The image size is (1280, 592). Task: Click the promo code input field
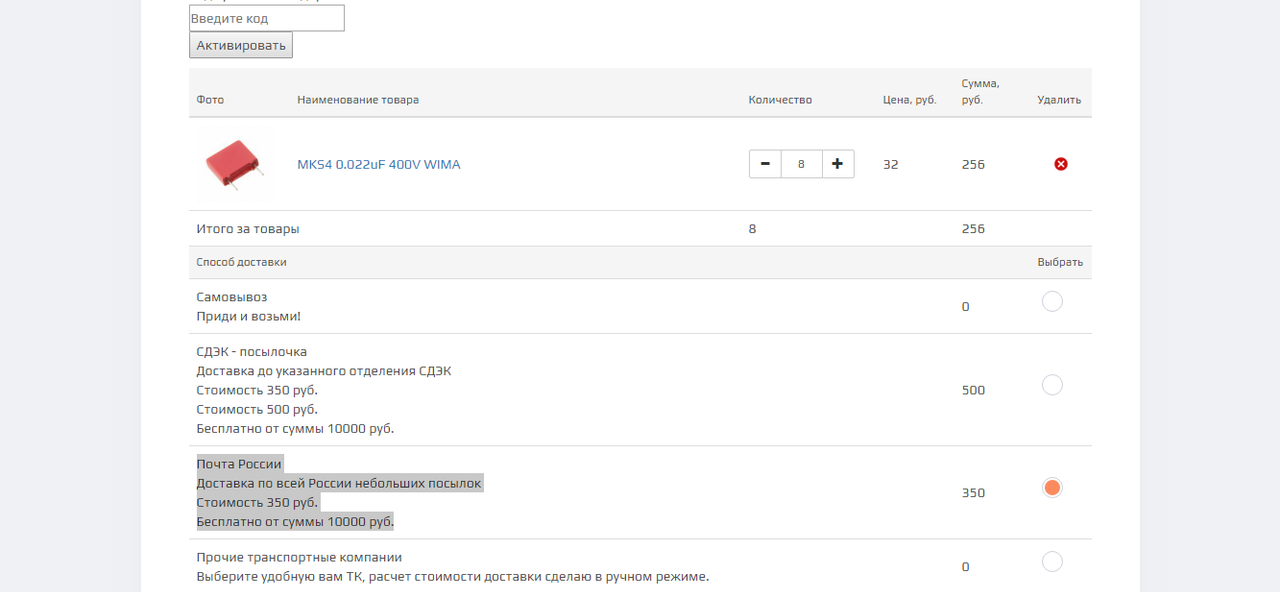tap(267, 18)
